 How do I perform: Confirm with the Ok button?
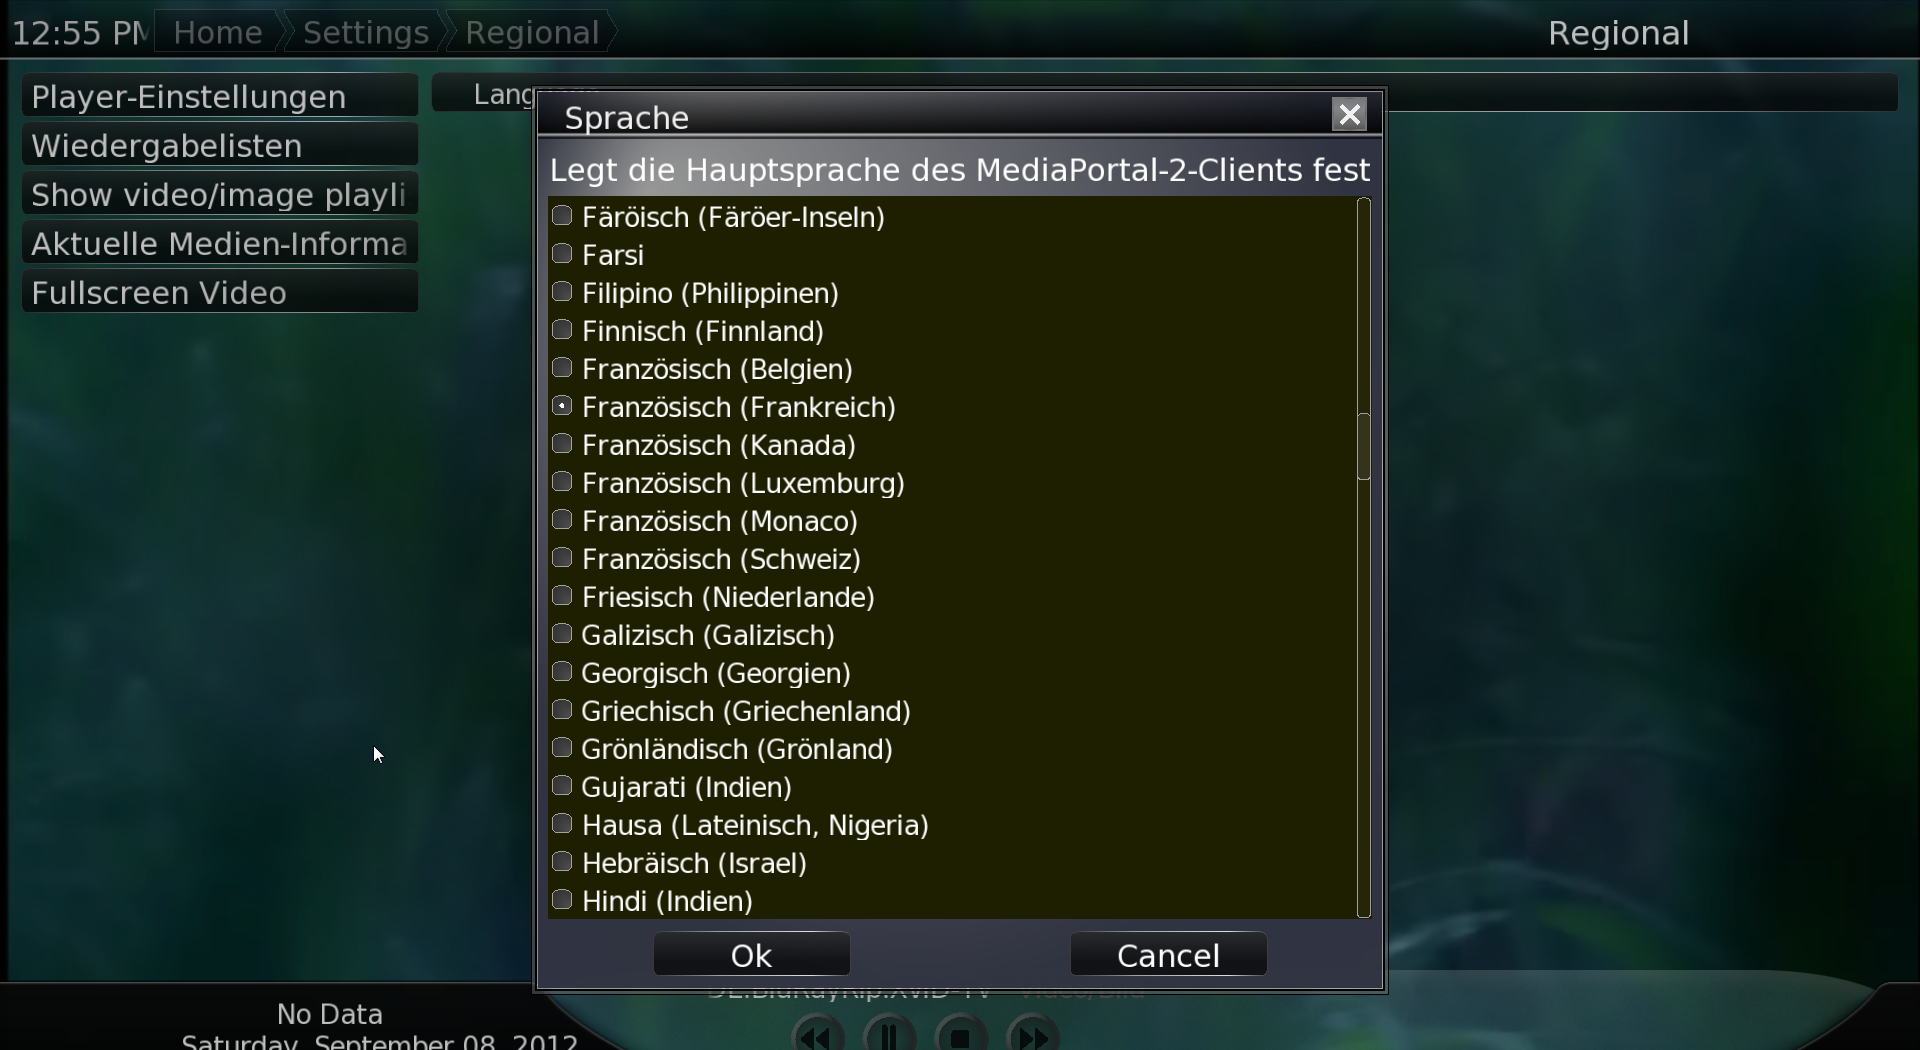click(x=752, y=955)
